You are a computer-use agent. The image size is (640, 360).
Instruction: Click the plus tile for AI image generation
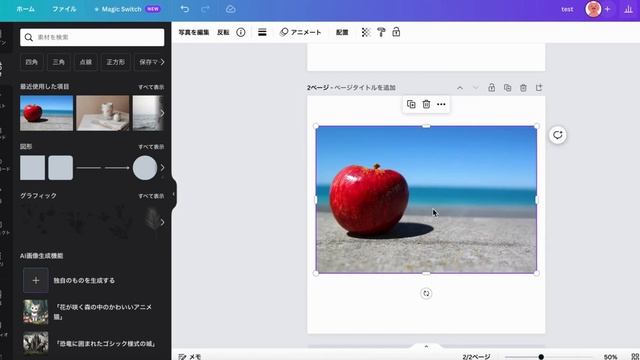[x=36, y=280]
